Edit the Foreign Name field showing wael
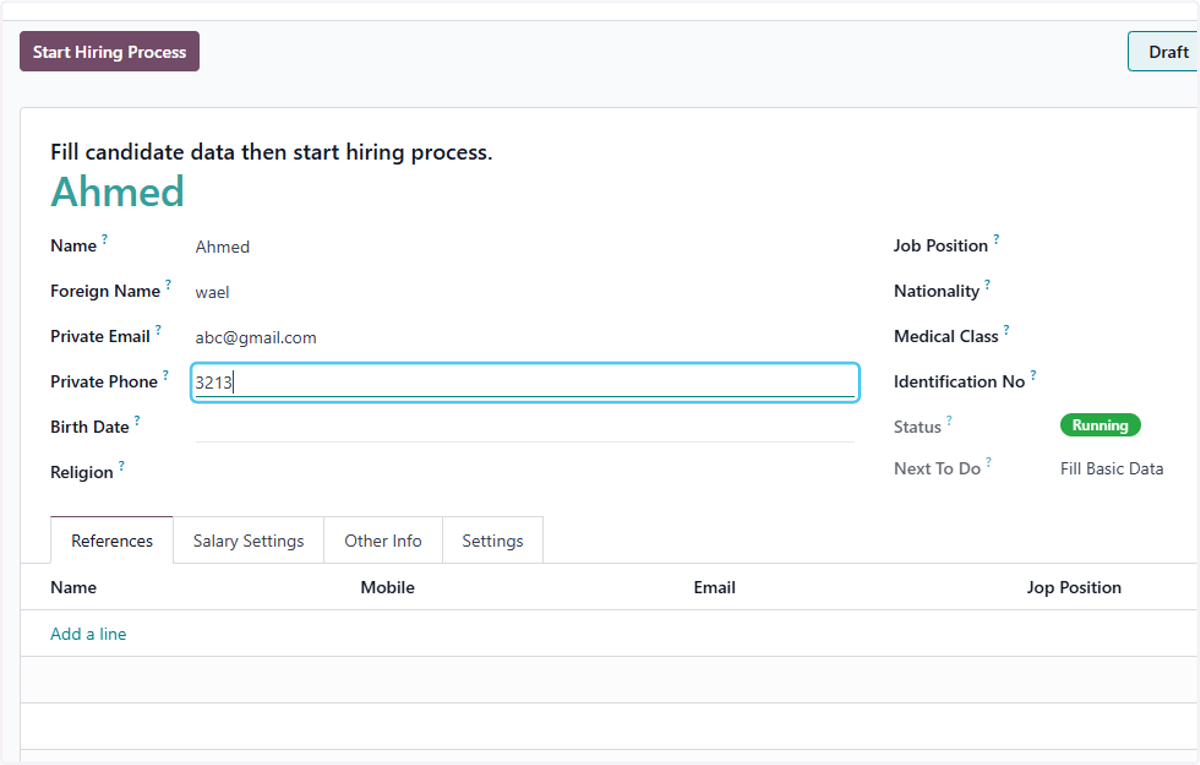 point(524,292)
